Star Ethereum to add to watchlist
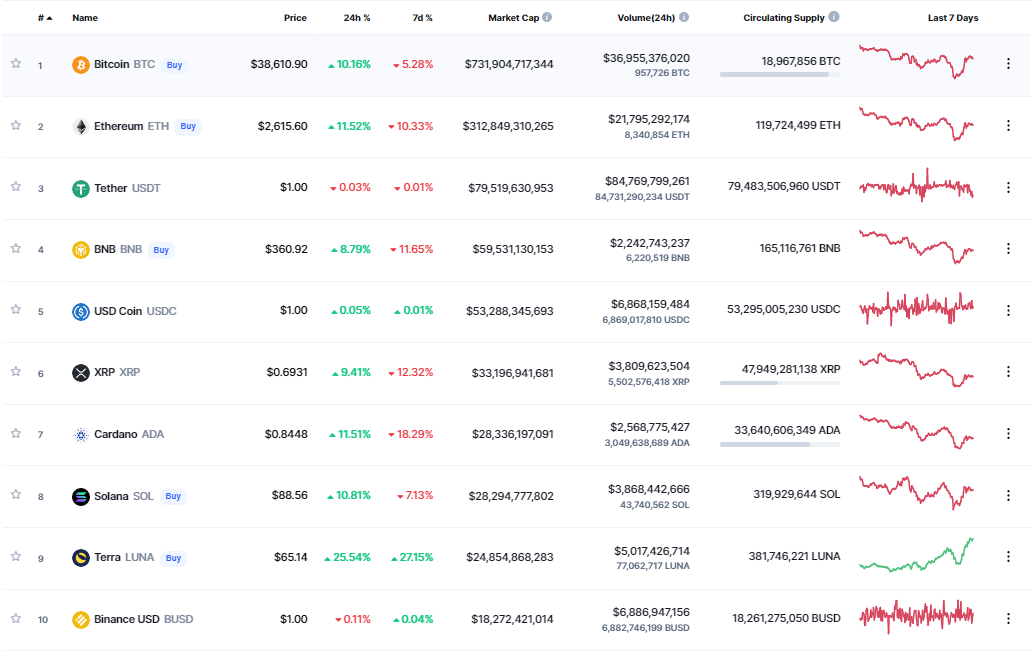Viewport: 1032px width, 651px height. [x=16, y=125]
